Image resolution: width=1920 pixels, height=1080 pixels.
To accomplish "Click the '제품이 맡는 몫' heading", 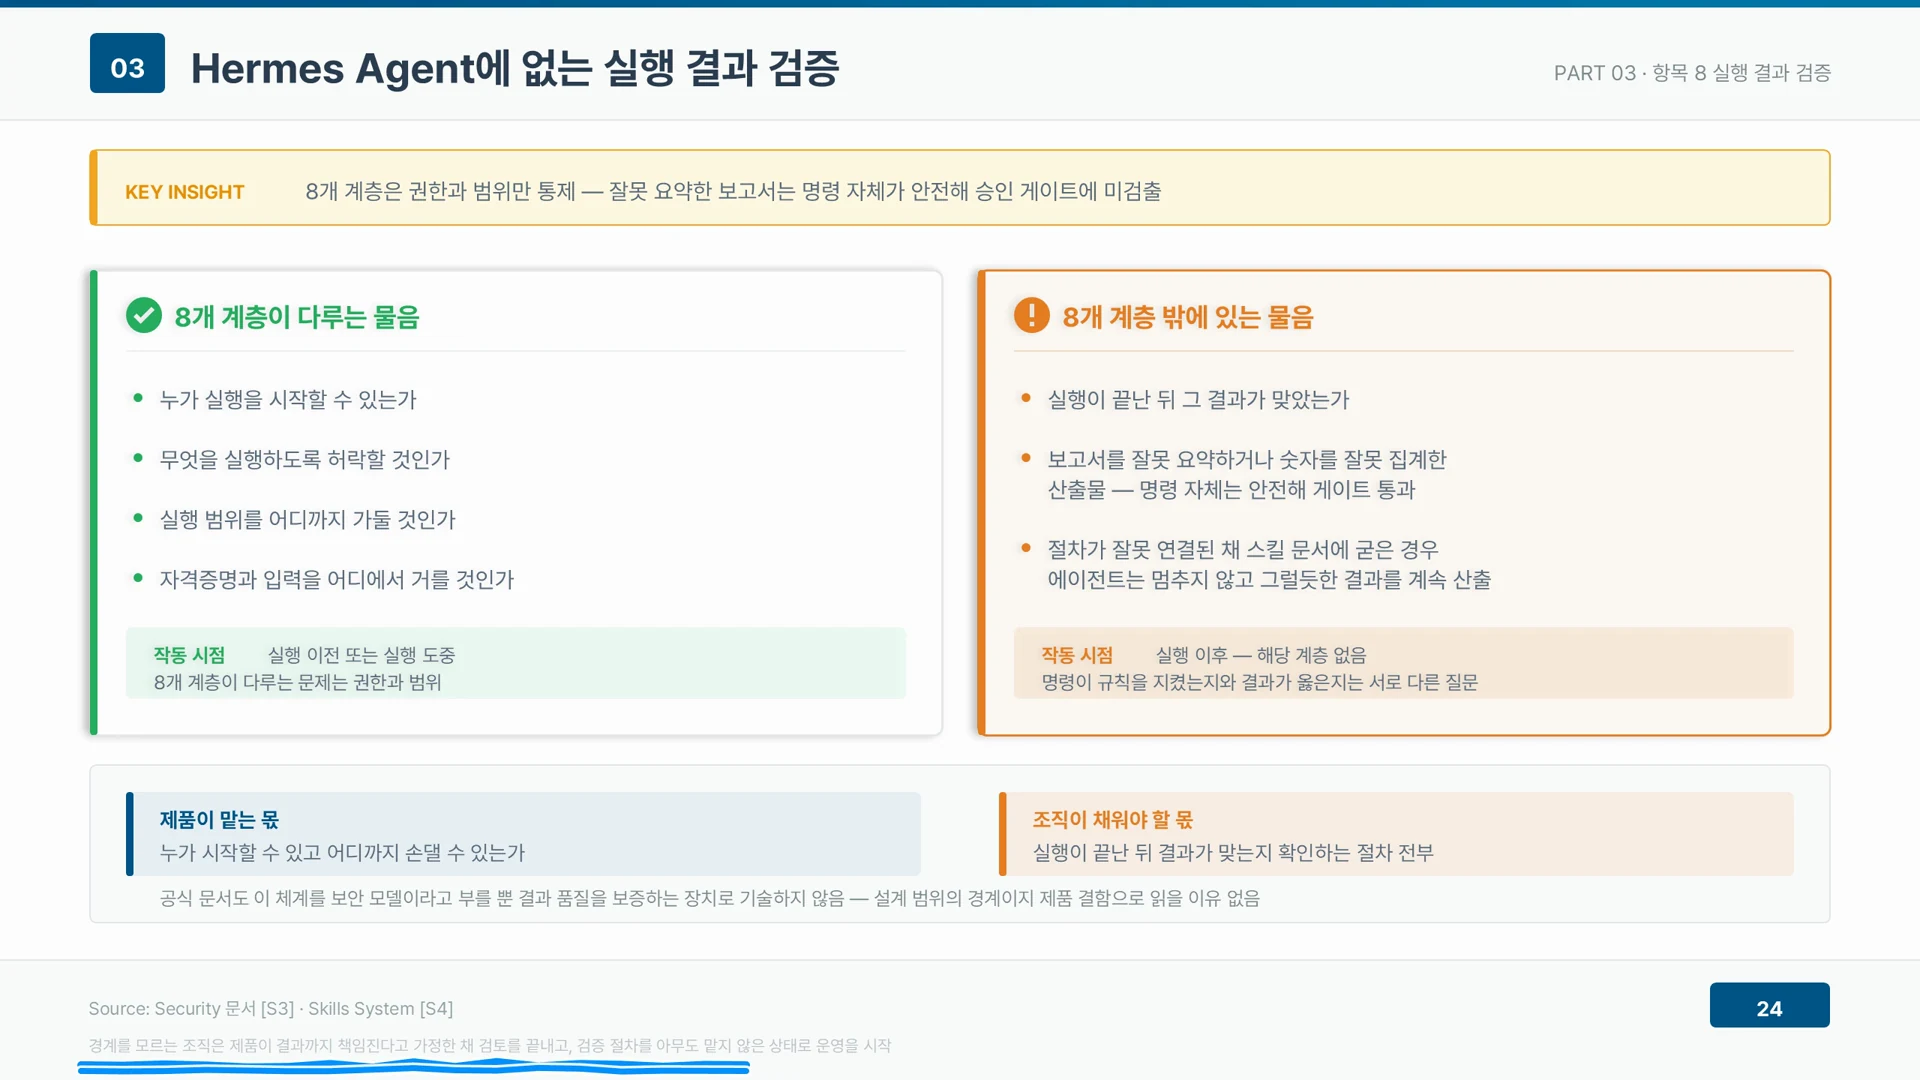I will 219,820.
